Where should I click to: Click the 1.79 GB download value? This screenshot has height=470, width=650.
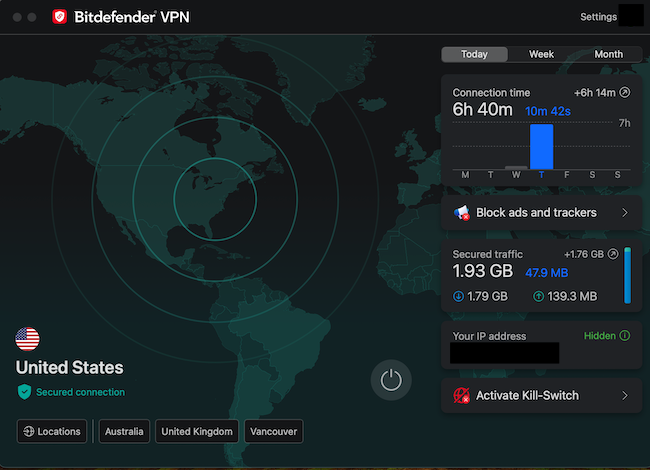coord(487,296)
